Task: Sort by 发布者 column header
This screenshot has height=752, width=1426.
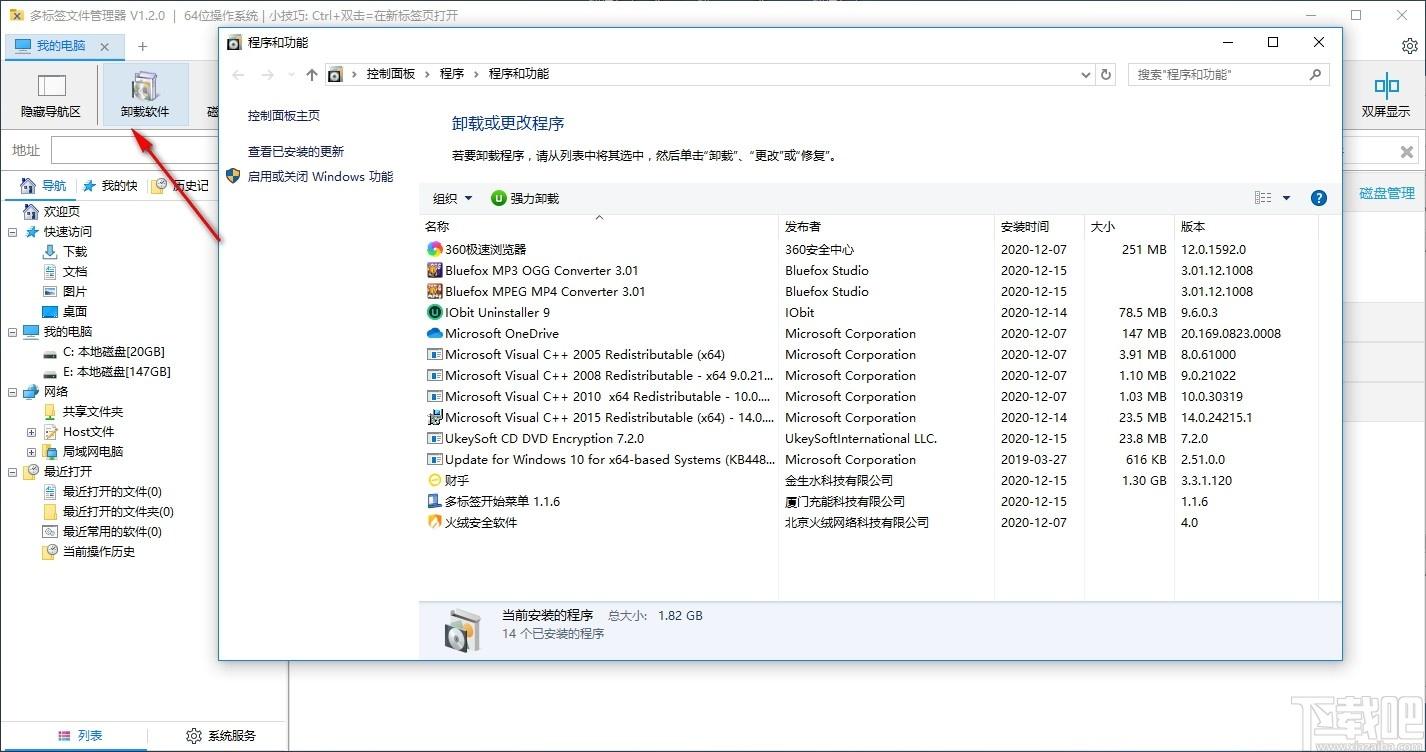Action: [x=886, y=227]
